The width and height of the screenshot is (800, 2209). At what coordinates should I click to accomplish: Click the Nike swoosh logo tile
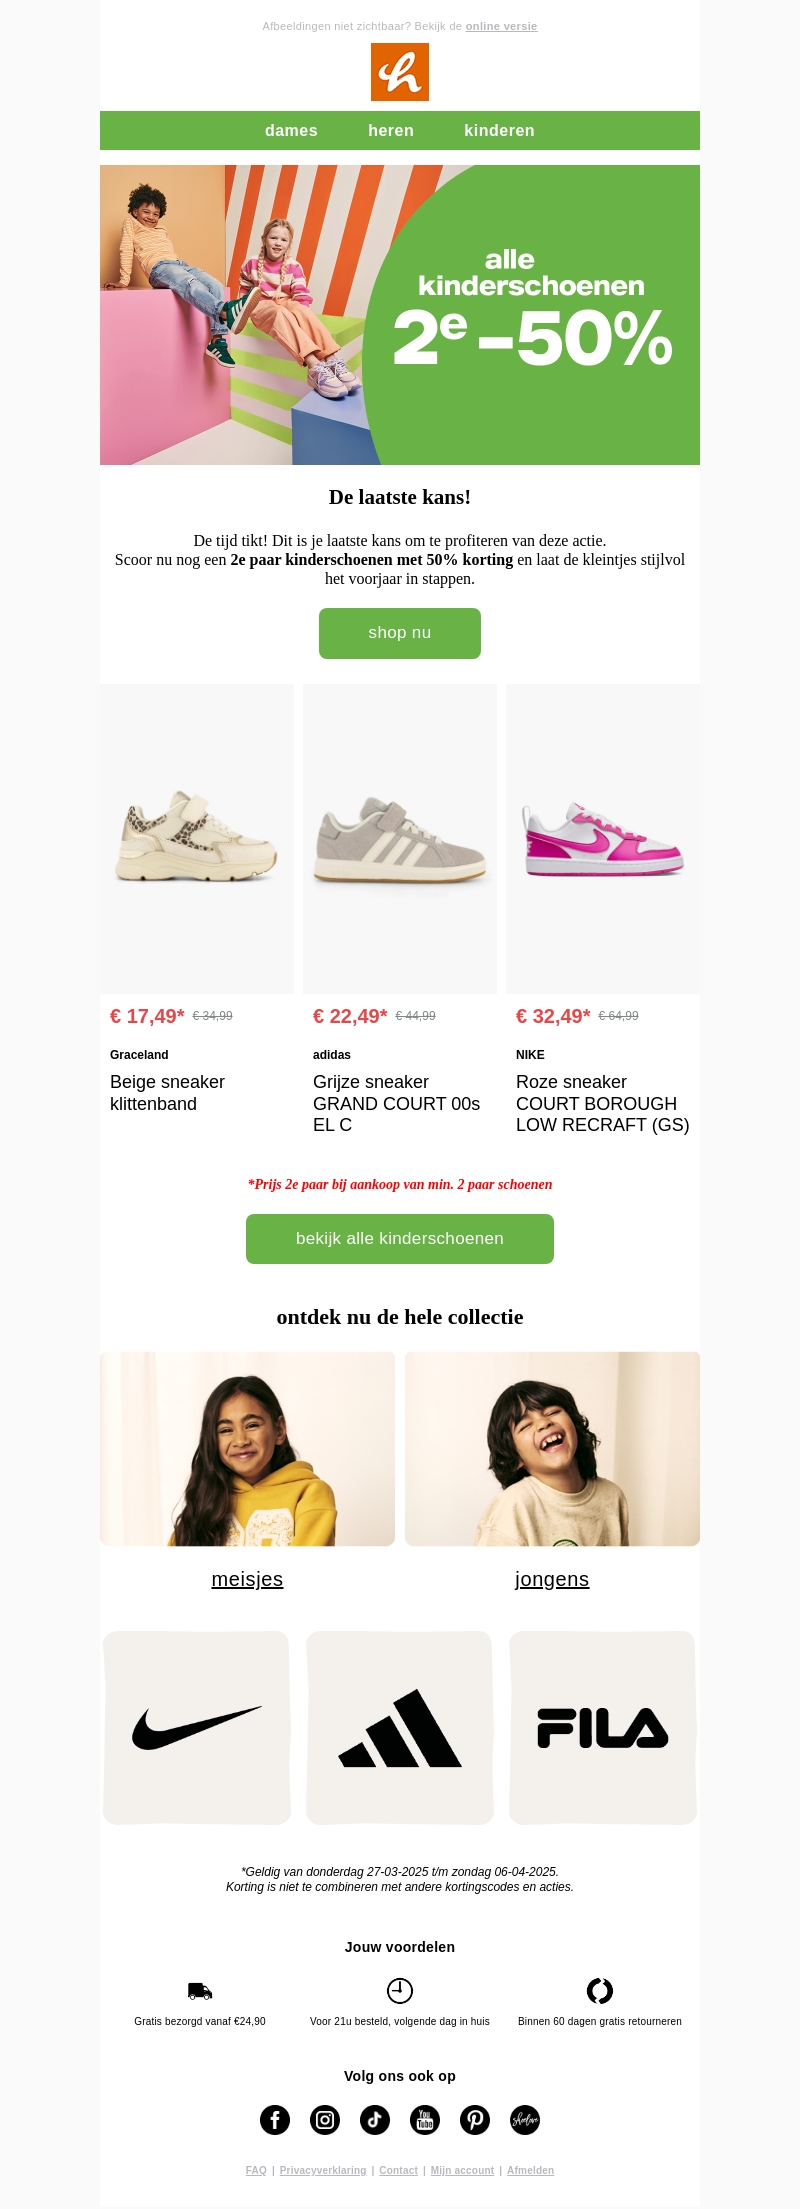197,1728
